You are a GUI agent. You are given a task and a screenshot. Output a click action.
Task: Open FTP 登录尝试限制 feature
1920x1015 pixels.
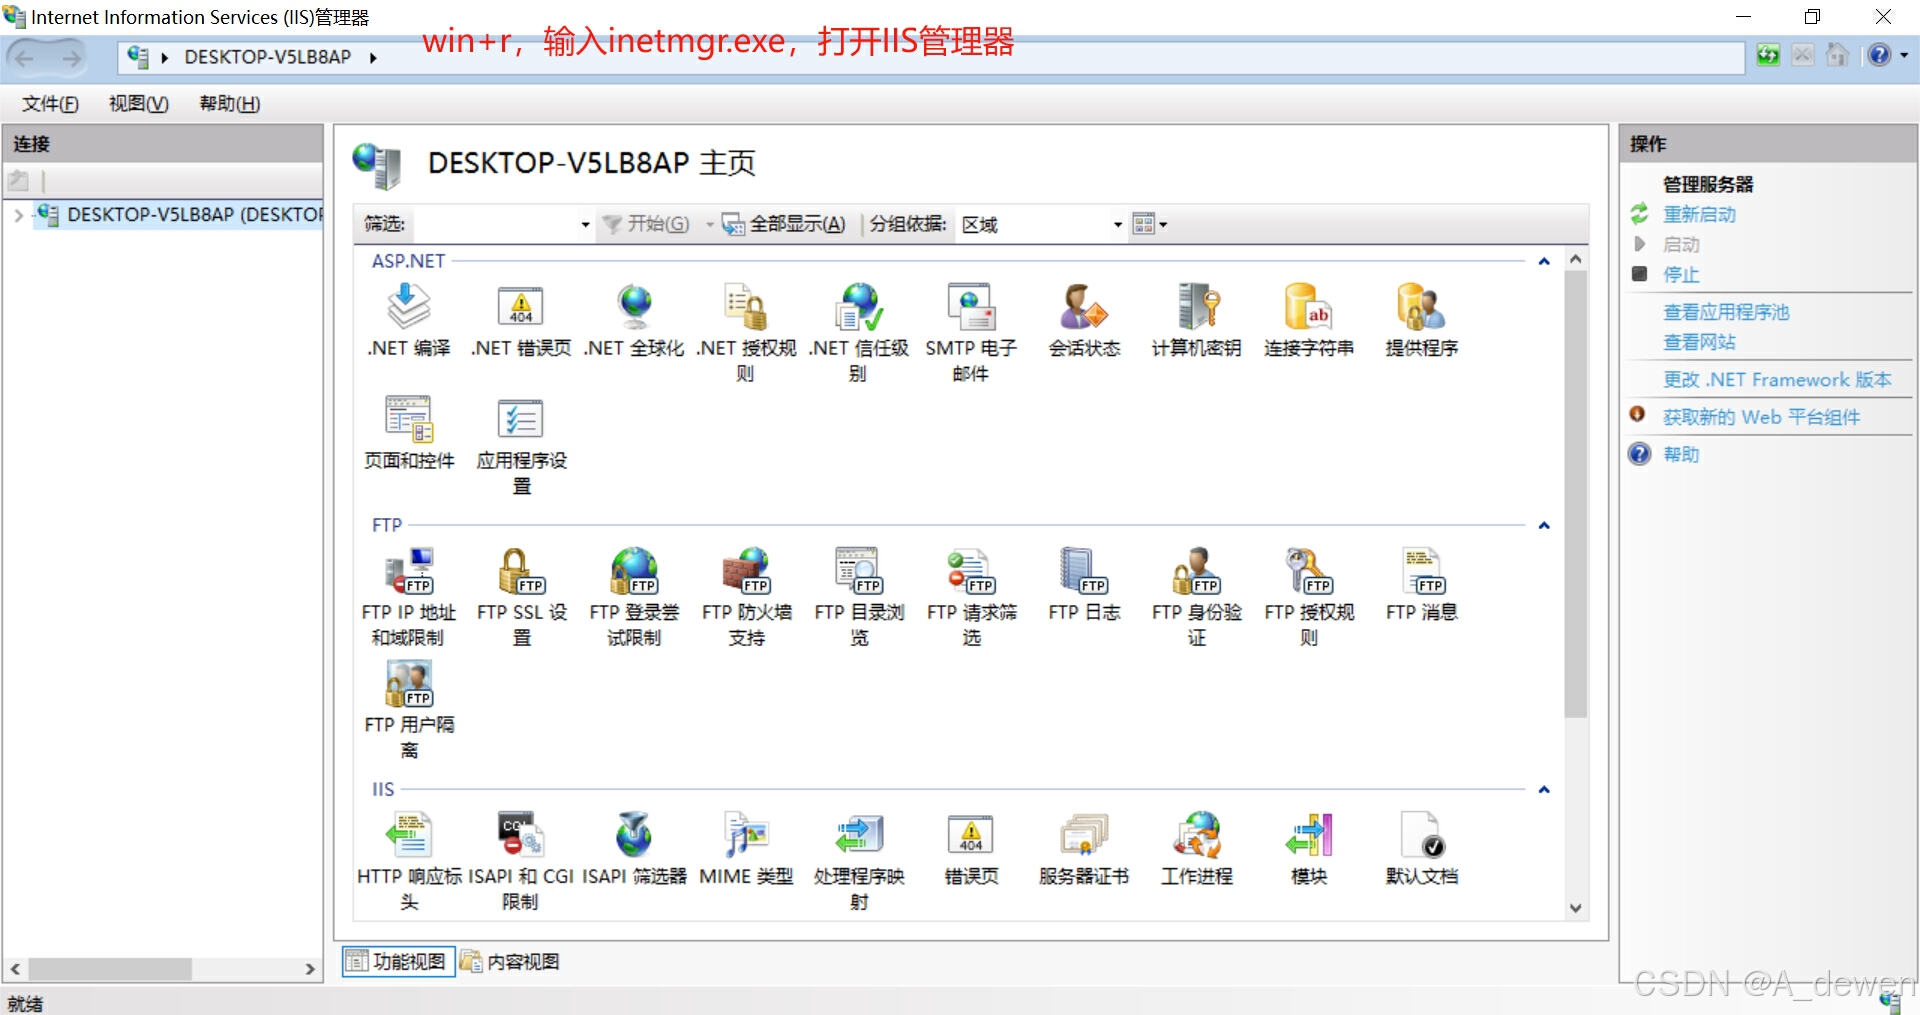click(634, 597)
